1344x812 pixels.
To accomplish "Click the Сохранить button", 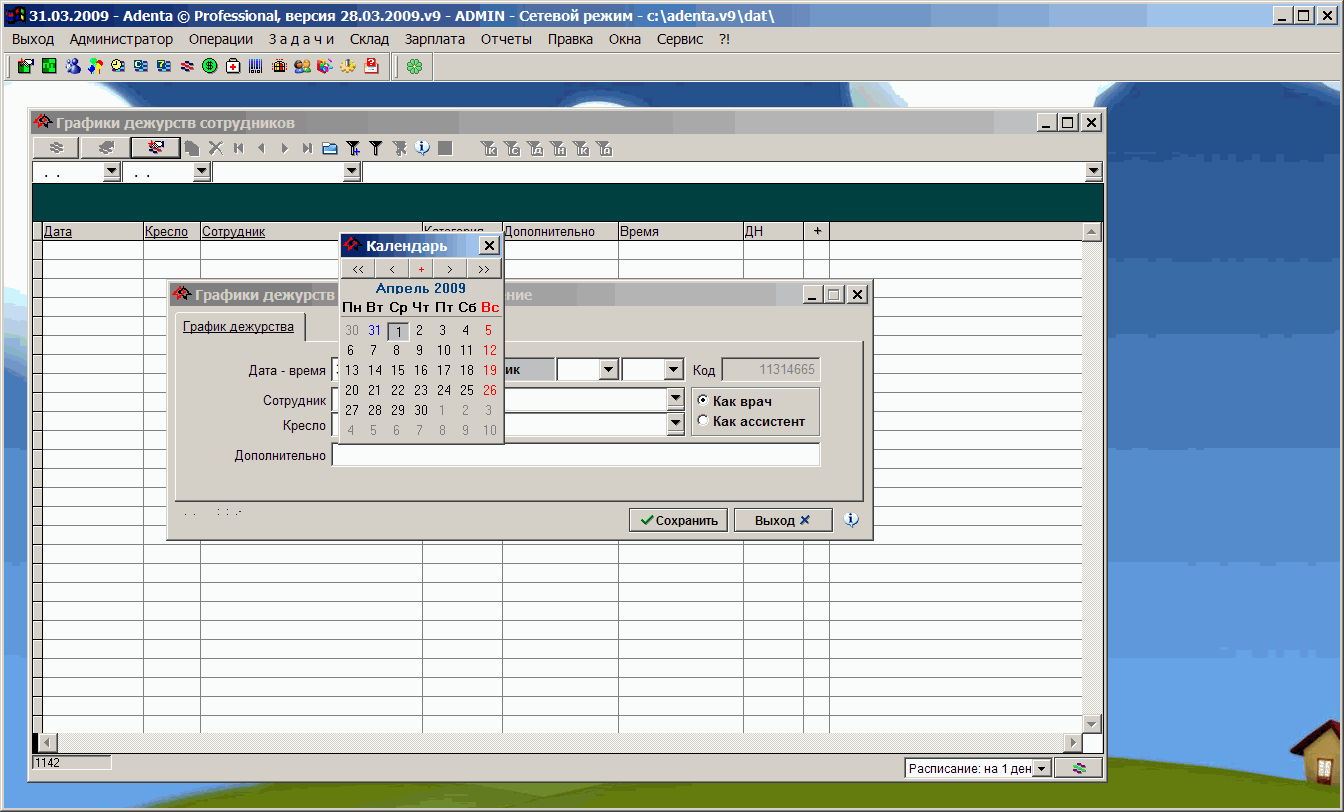I will click(679, 520).
